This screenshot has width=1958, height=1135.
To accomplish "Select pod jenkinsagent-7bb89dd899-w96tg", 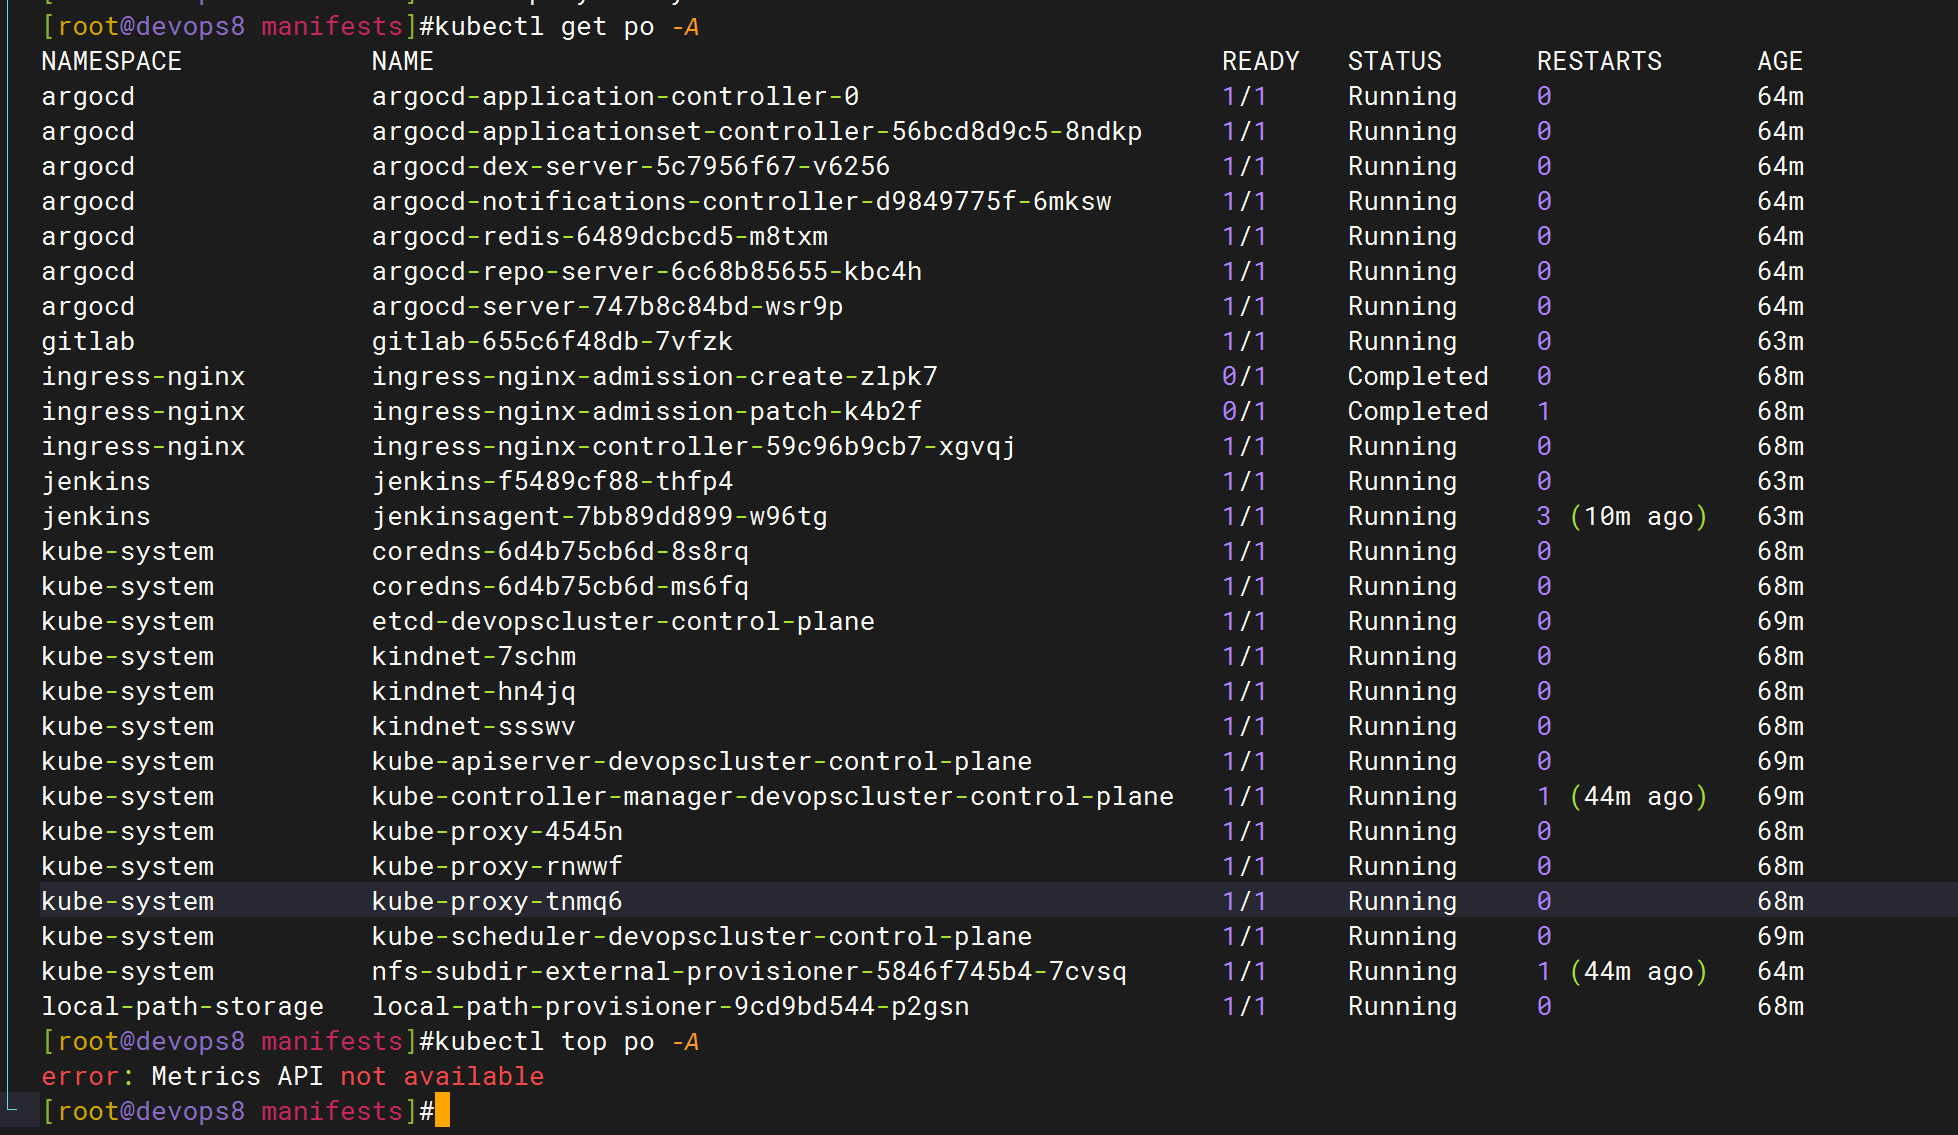I will tap(600, 516).
